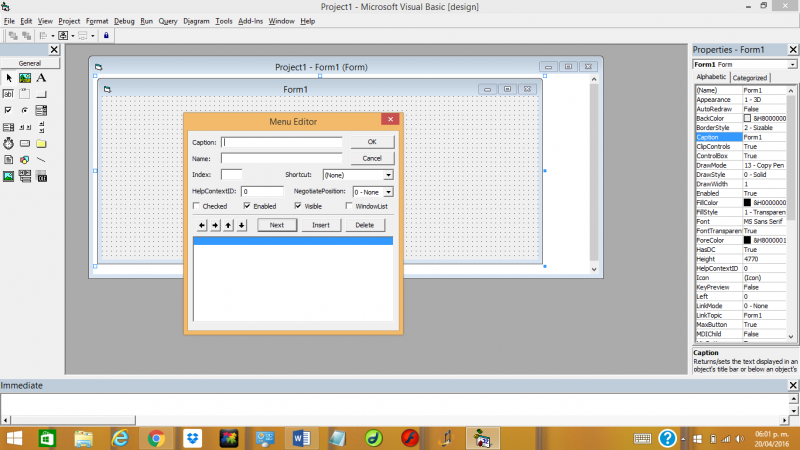
Task: Open the Align toolbar dropdown arrow
Action: 53,36
